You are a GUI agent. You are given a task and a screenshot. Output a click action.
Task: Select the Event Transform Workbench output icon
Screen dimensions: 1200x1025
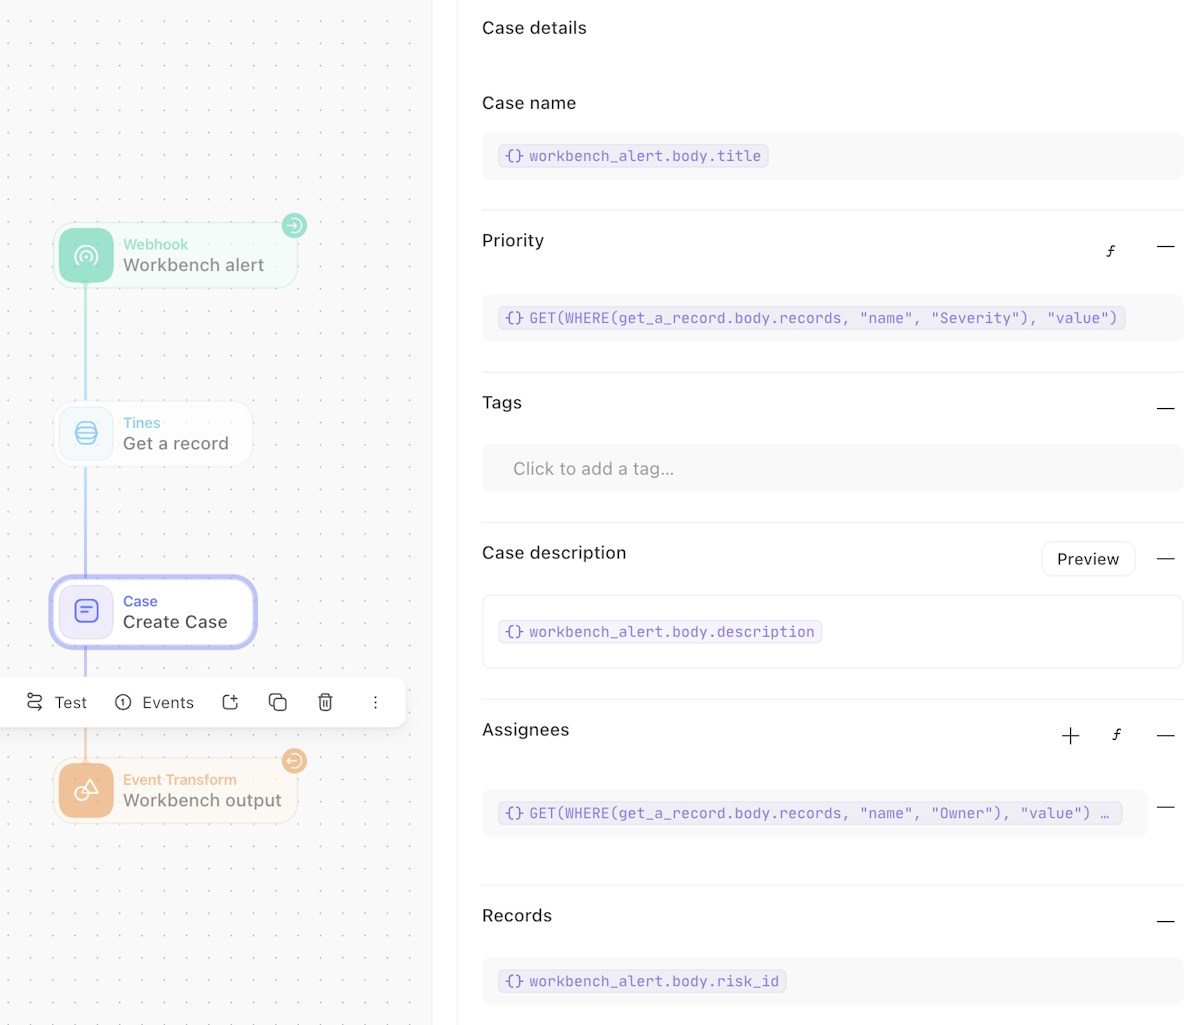(x=86, y=790)
